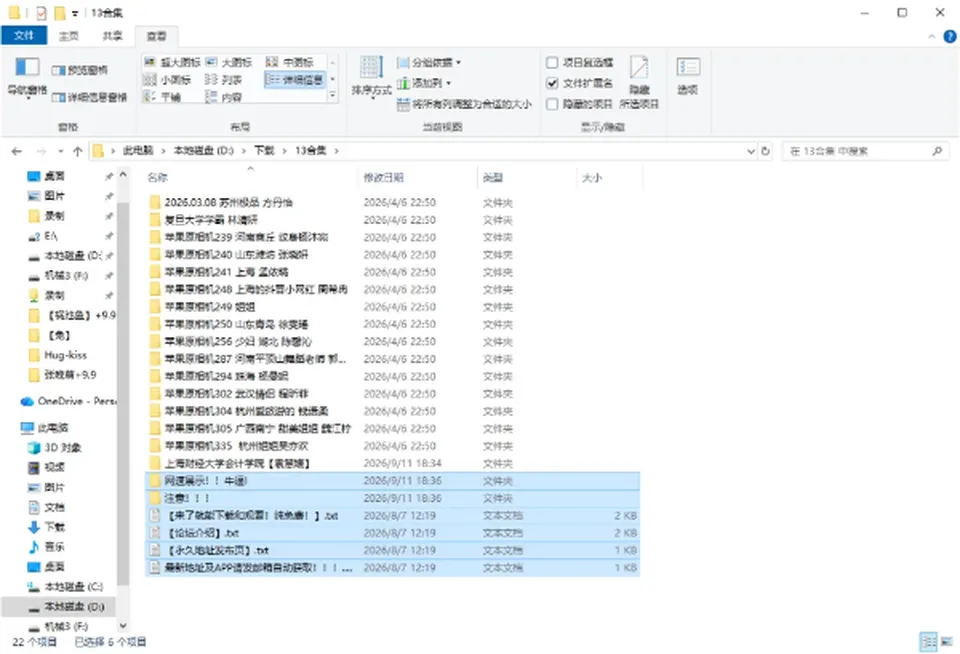Click the Help question mark icon

[950, 37]
